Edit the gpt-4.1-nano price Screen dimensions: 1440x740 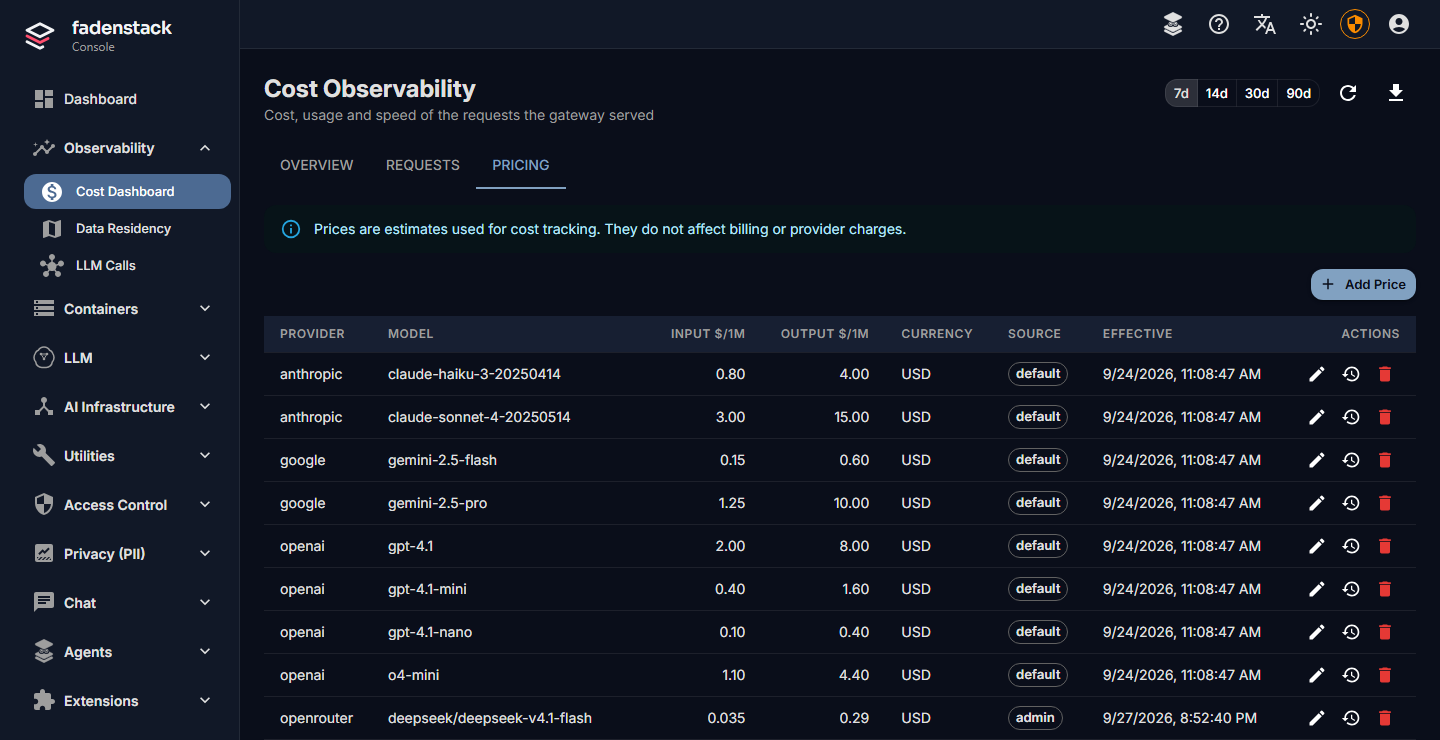[1317, 632]
